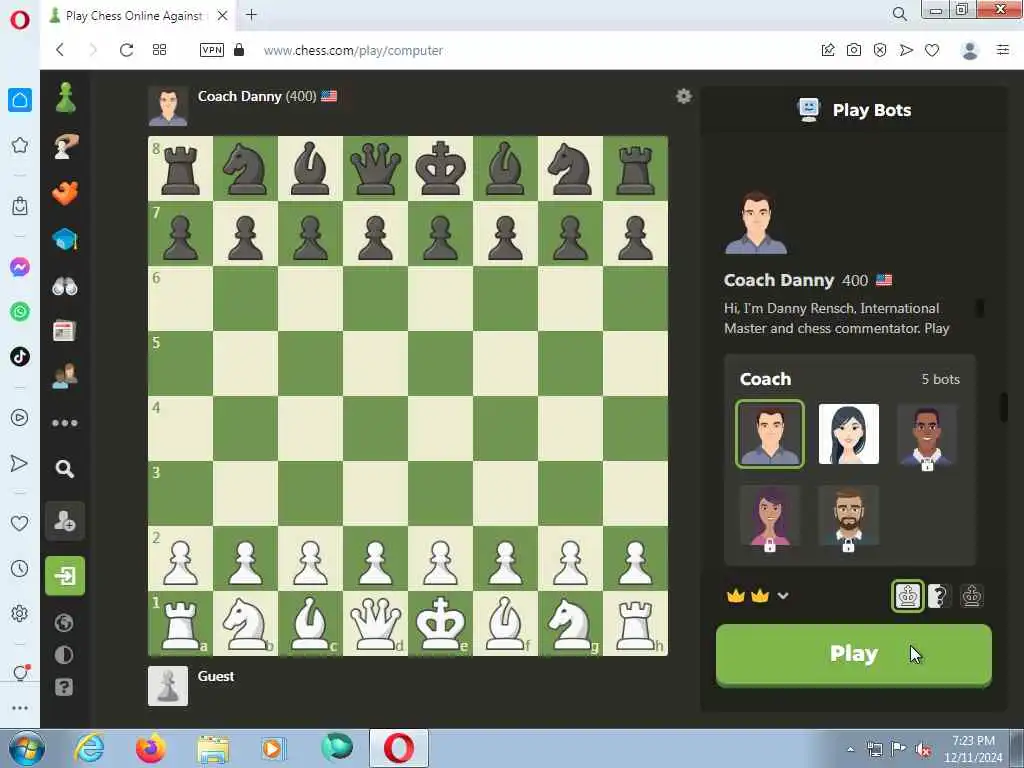This screenshot has width=1024, height=768.
Task: Open the More three-dots menu in chess.com sidebar
Action: [65, 423]
